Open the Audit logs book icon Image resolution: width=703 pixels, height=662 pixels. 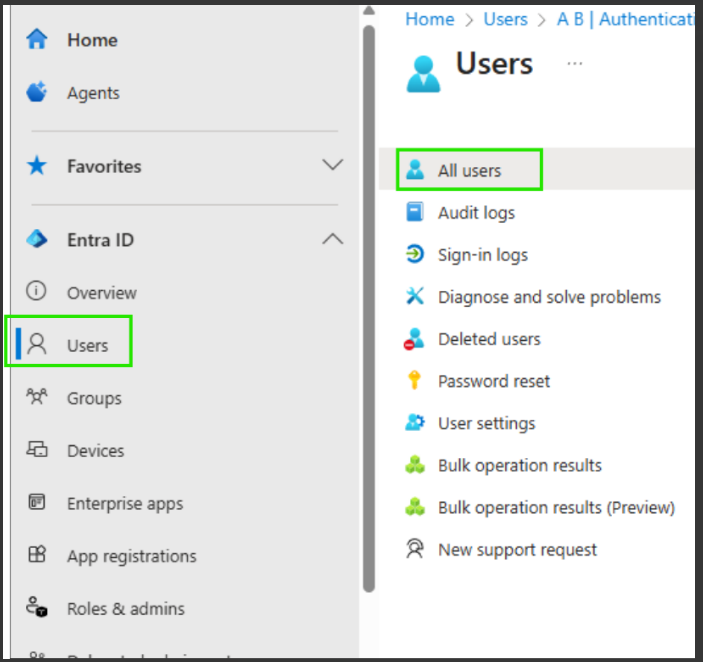(x=414, y=212)
